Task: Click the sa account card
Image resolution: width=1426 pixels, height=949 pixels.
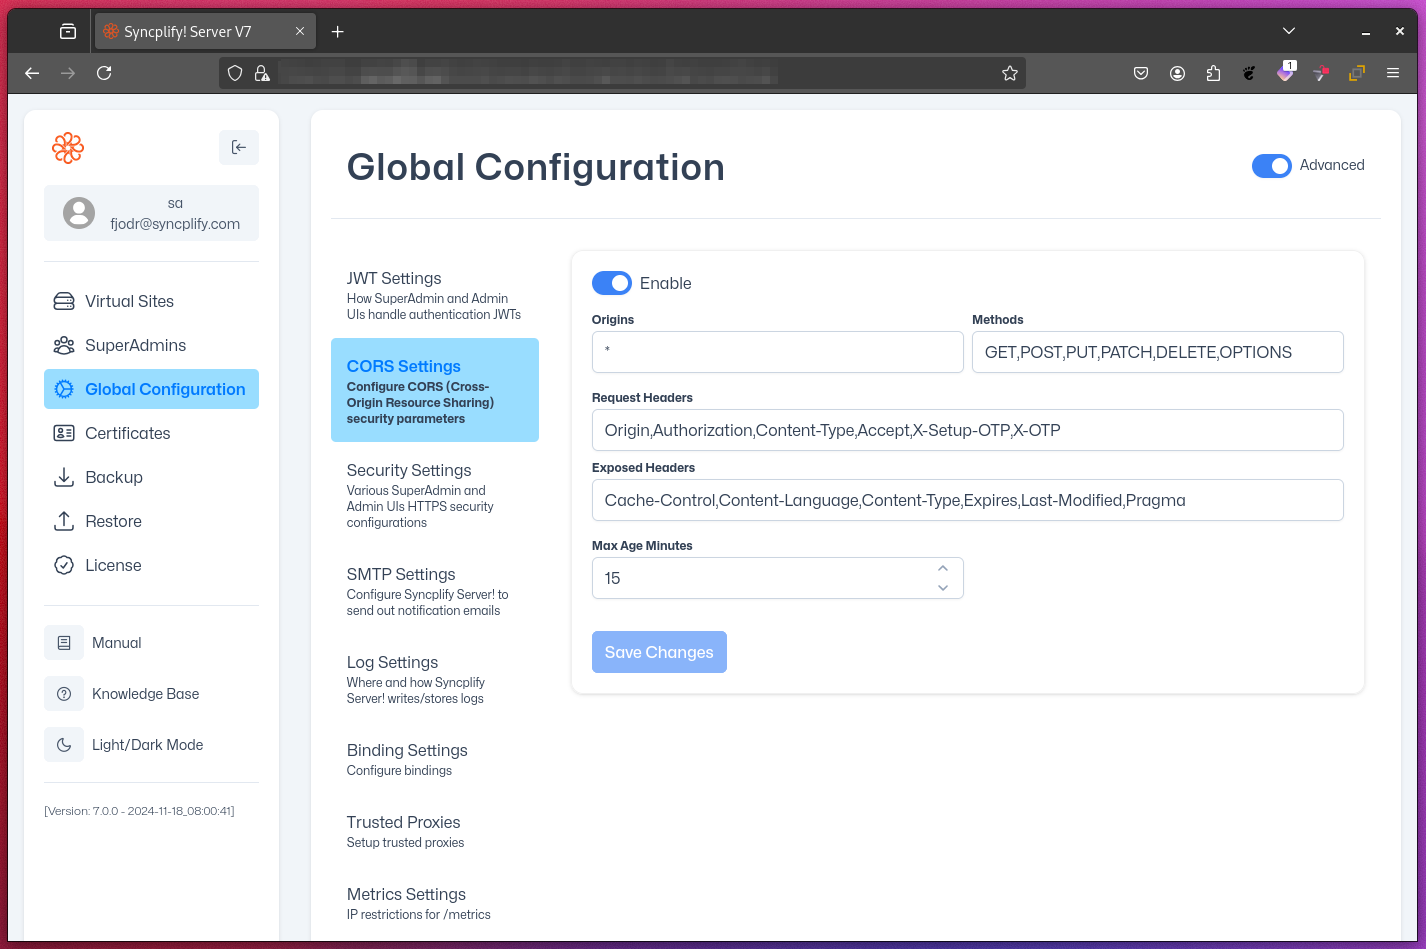Action: click(151, 213)
